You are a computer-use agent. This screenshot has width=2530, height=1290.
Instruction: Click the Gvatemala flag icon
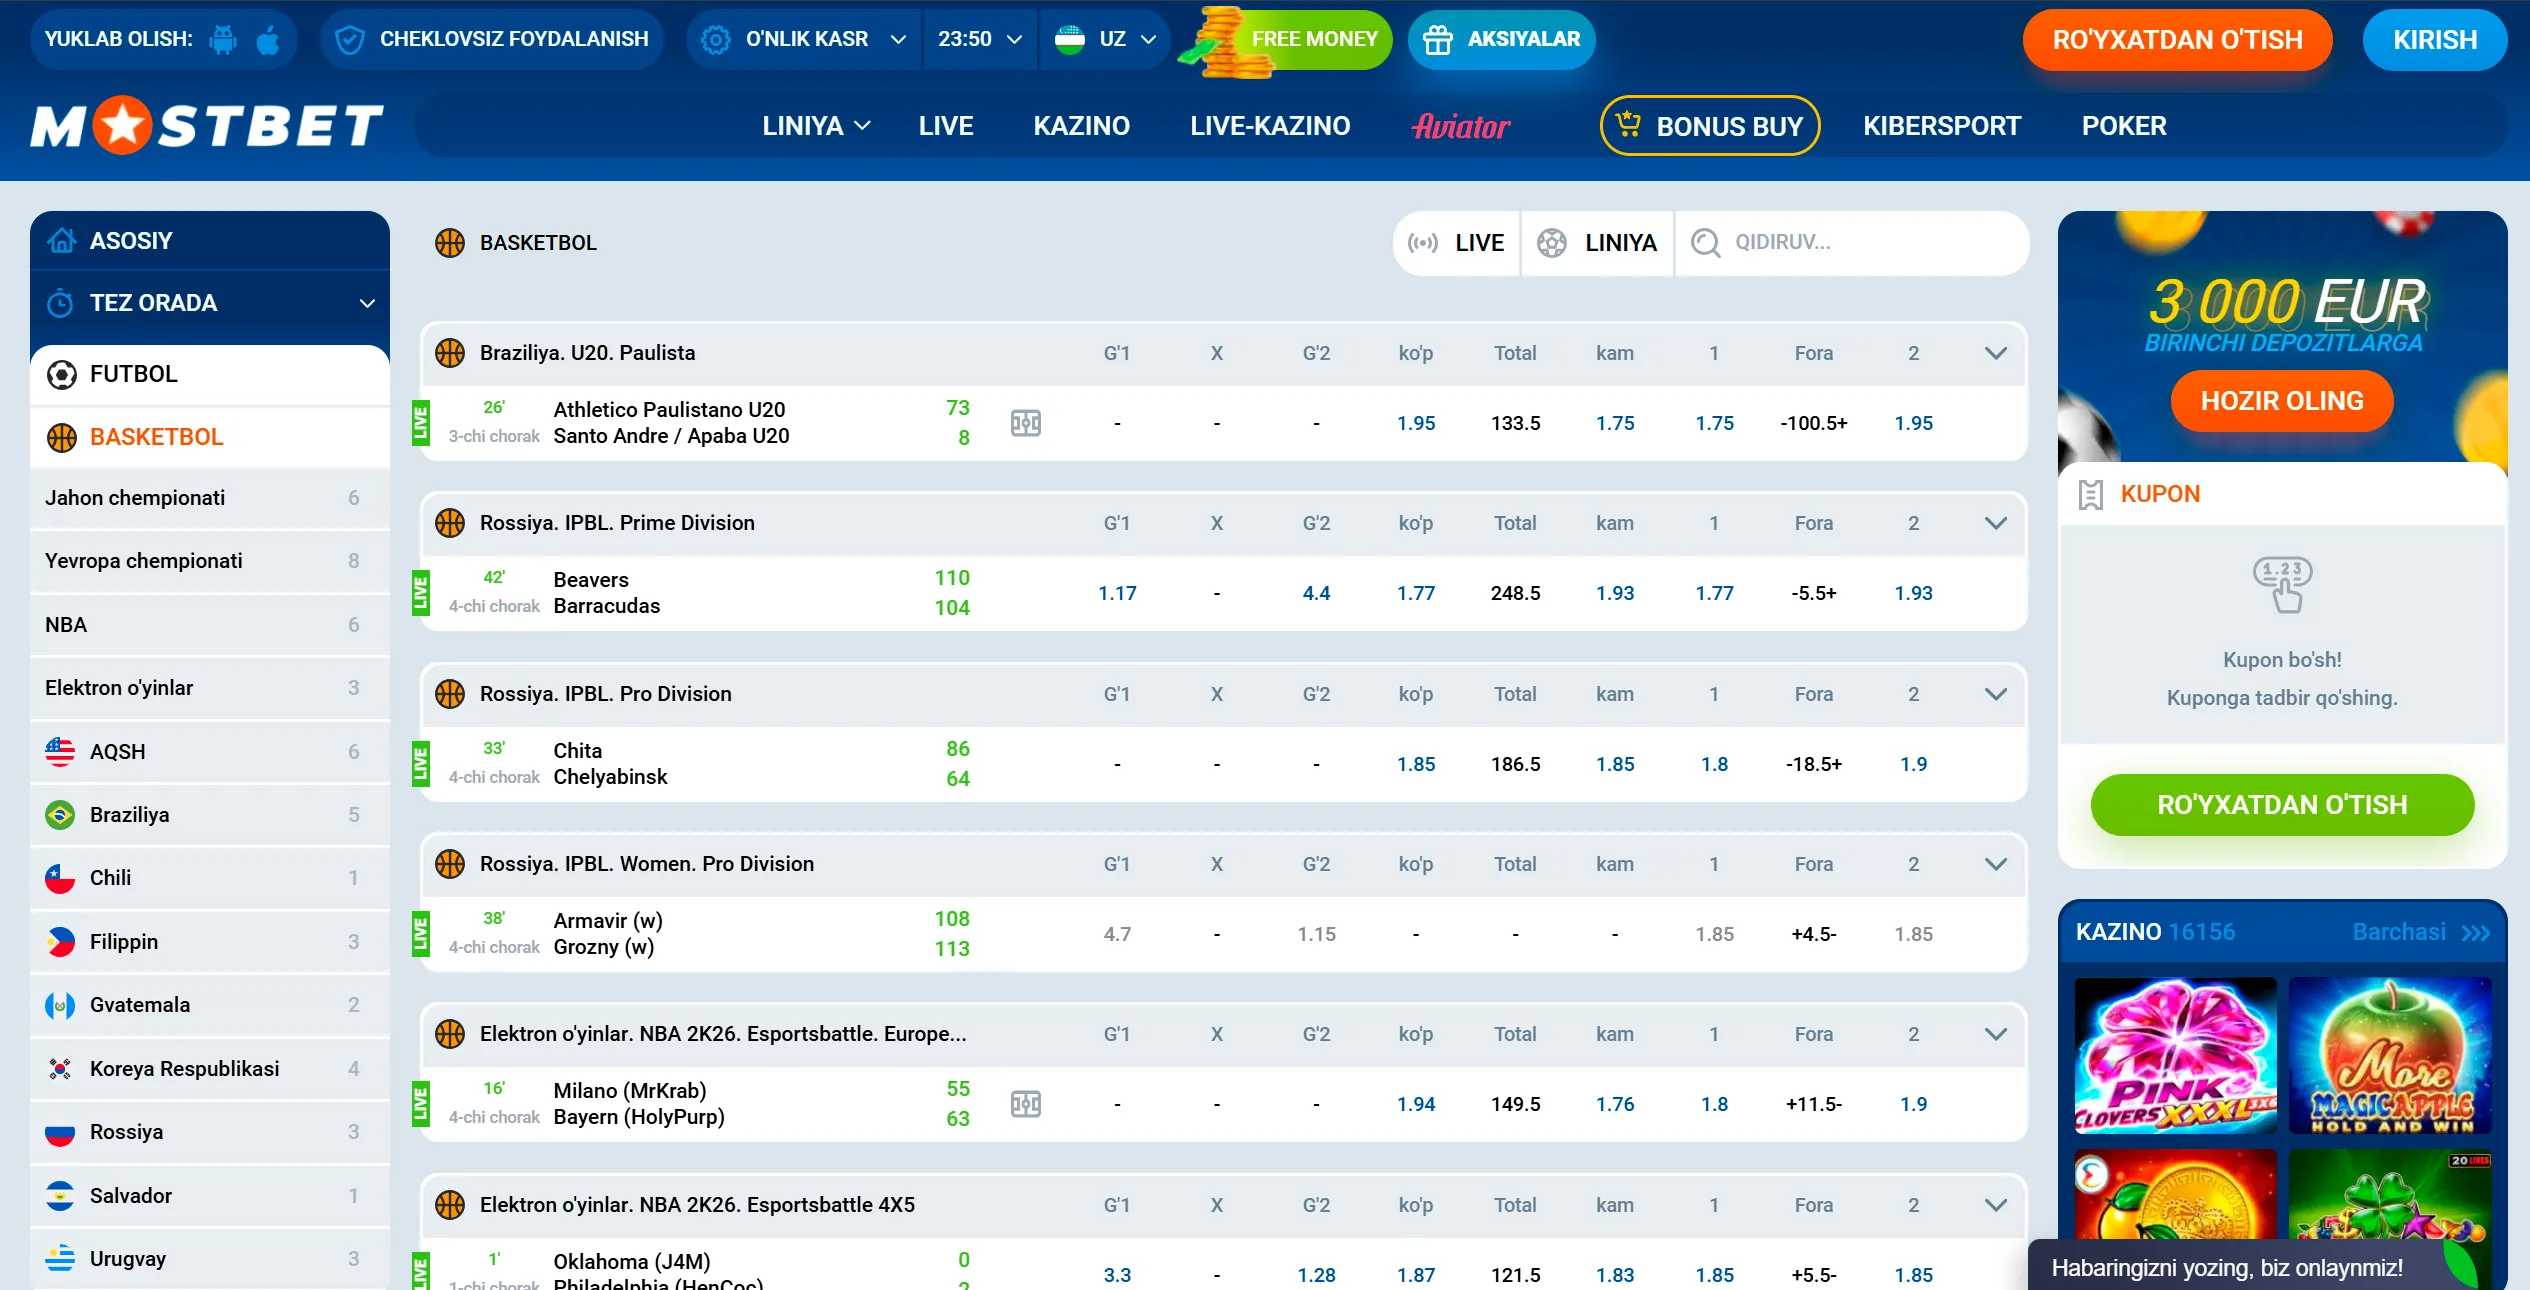[60, 1006]
